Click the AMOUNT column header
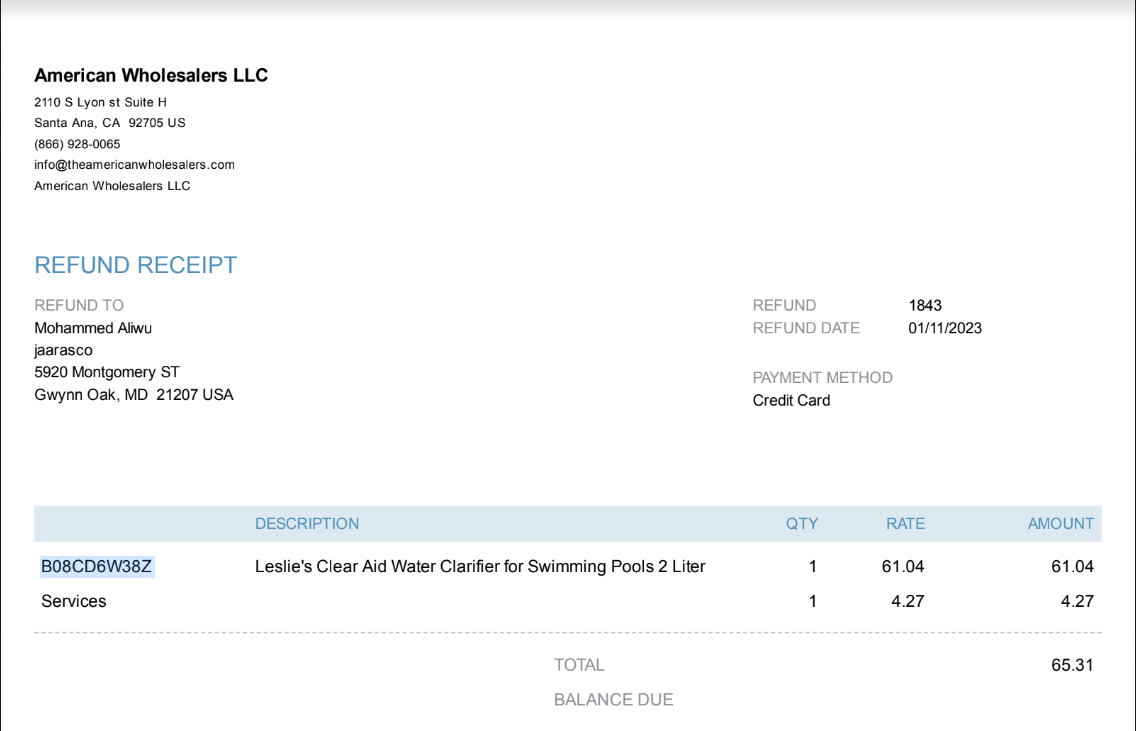Screen dimensions: 1136x731 pos(1060,524)
